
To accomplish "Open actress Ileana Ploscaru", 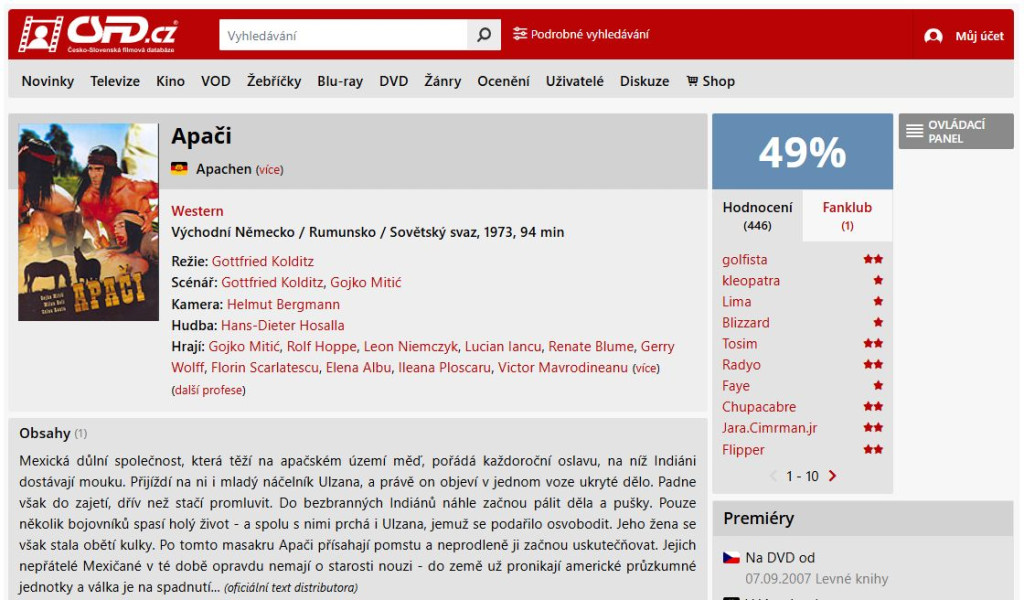I will click(445, 368).
